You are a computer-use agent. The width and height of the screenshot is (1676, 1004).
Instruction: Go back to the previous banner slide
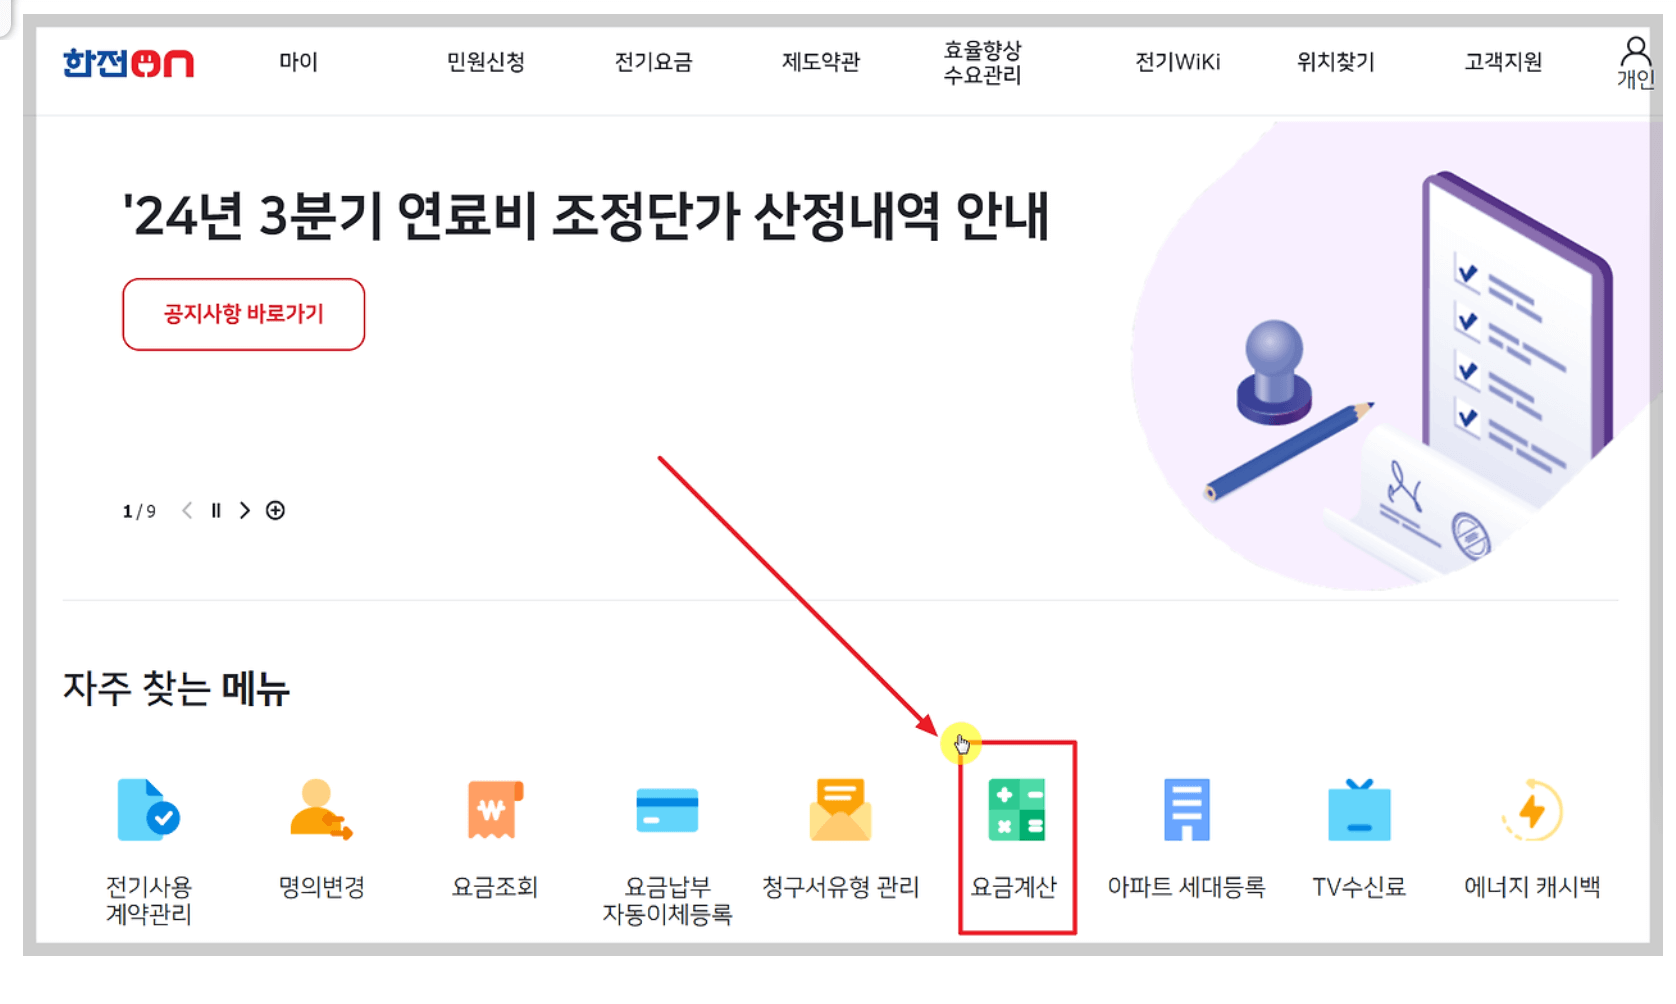click(187, 510)
